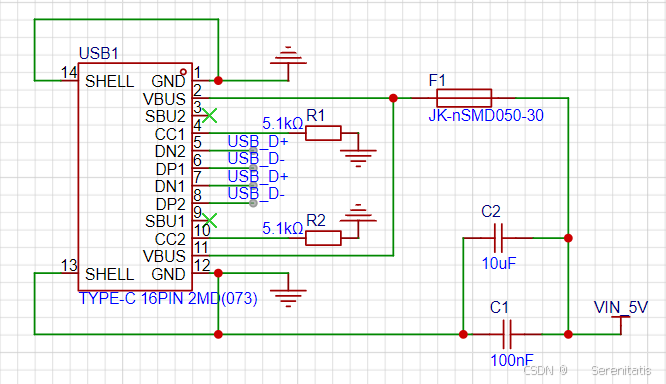This screenshot has width=666, height=384.
Task: Select the 100nF capacitor value
Action: pos(512,360)
